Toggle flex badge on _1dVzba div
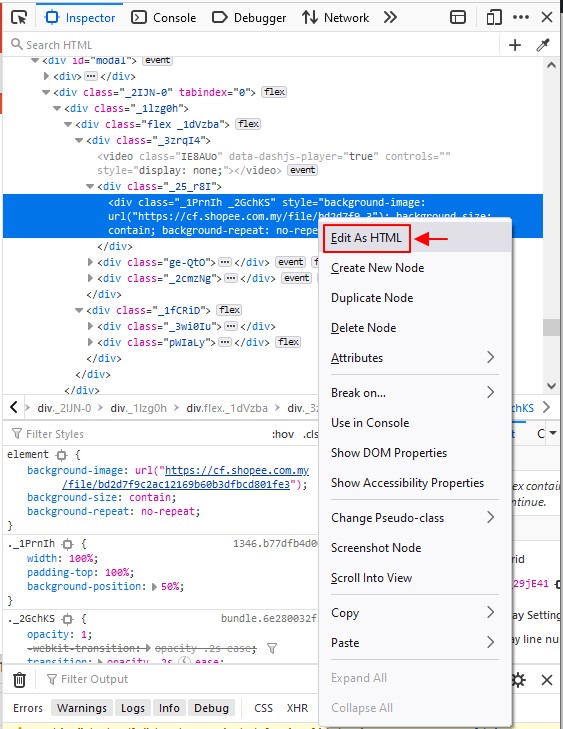The width and height of the screenshot is (563, 729). click(x=248, y=124)
